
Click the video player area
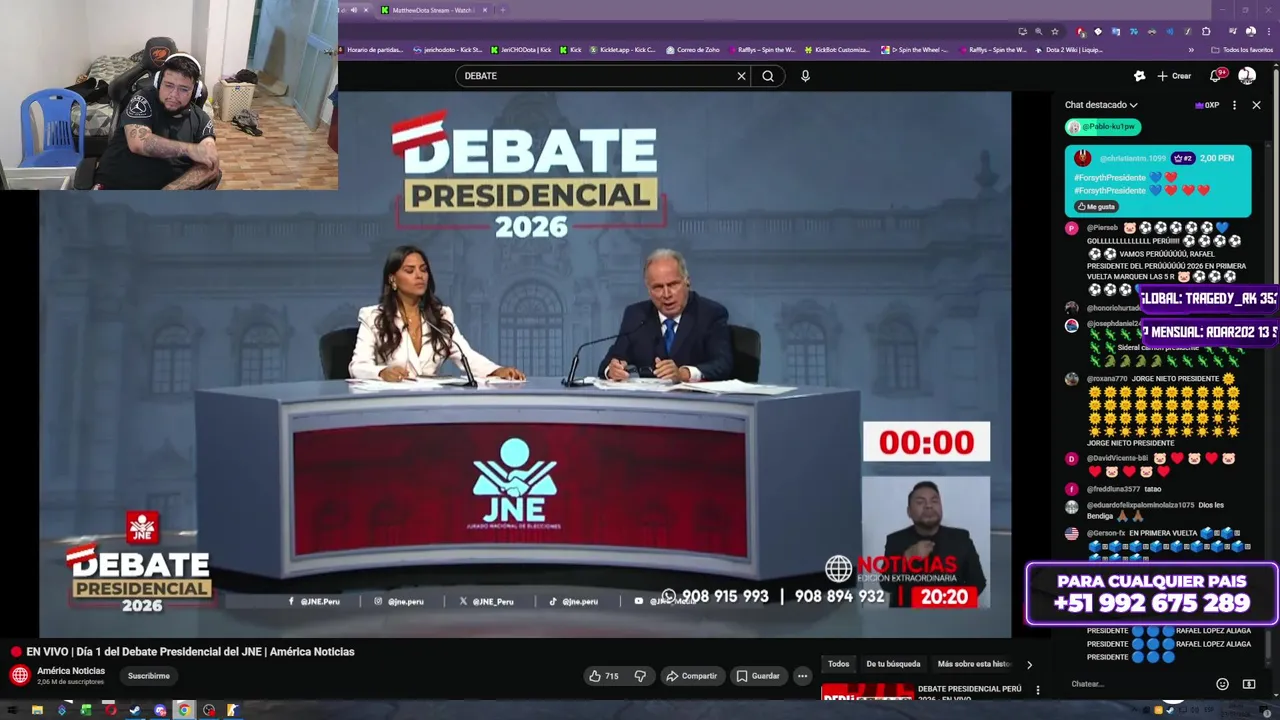click(x=525, y=365)
